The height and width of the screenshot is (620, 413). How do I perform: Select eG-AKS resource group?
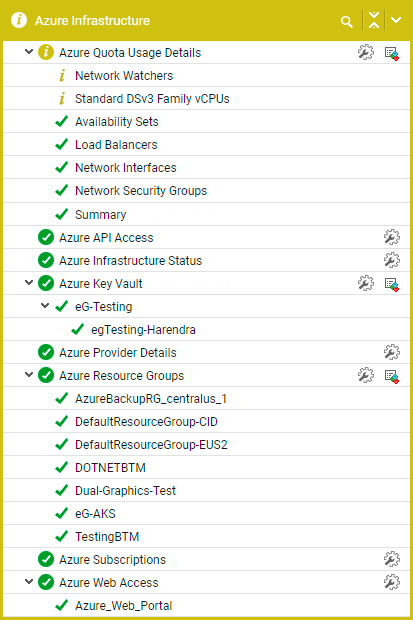point(95,514)
